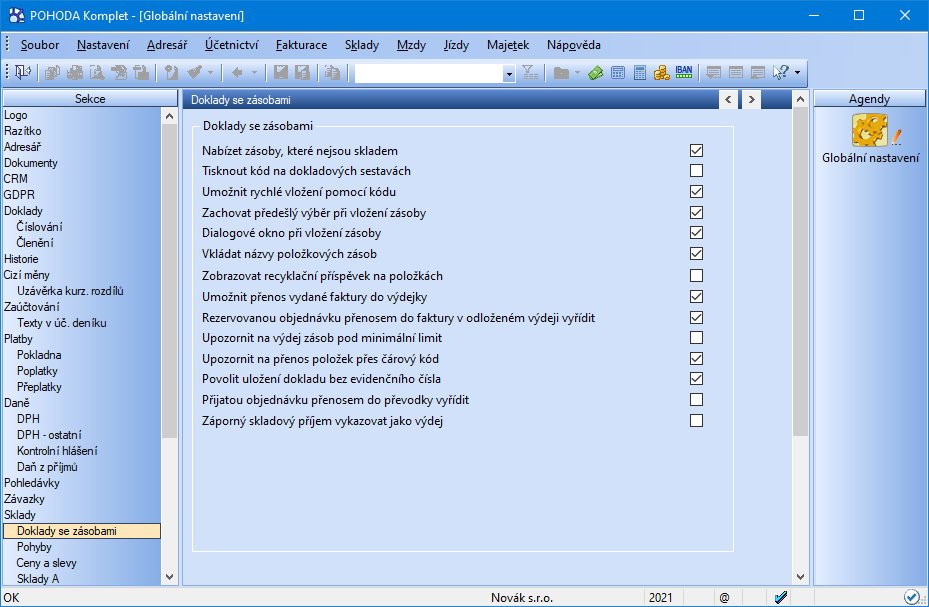
Task: Click the settings pane scrollbar down arrow
Action: click(x=800, y=577)
